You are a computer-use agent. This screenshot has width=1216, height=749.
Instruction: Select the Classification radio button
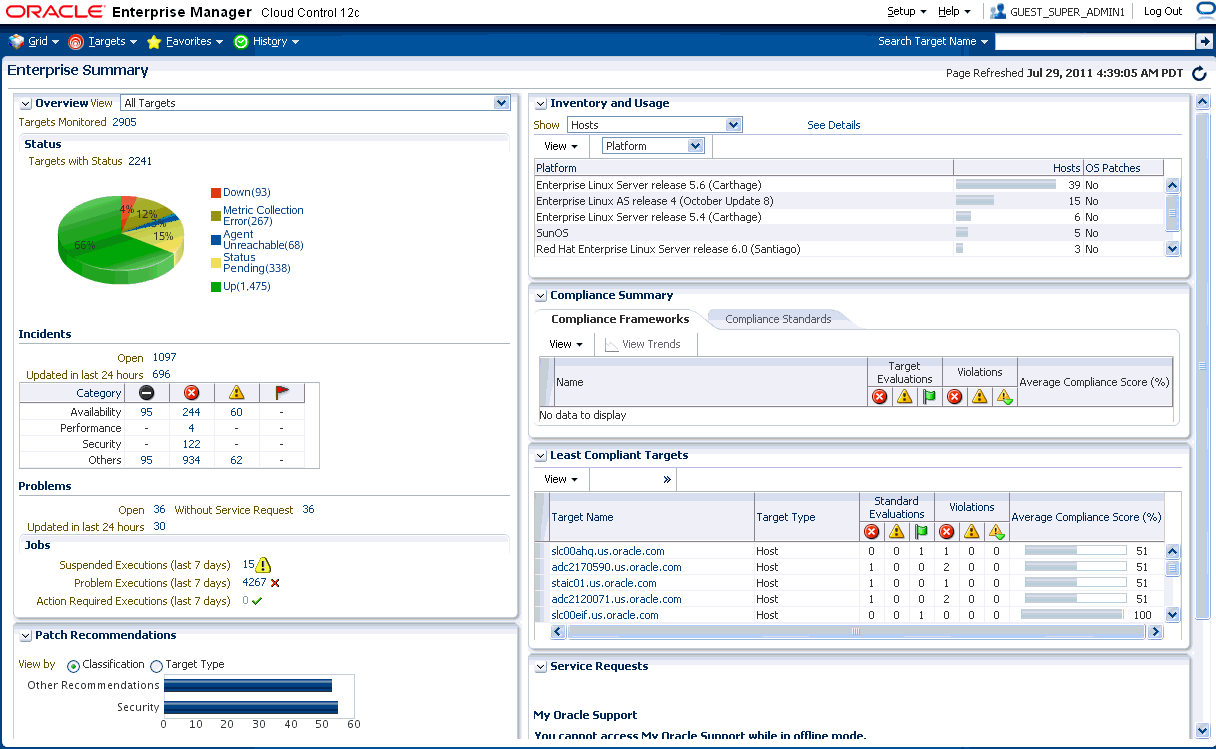[x=72, y=664]
